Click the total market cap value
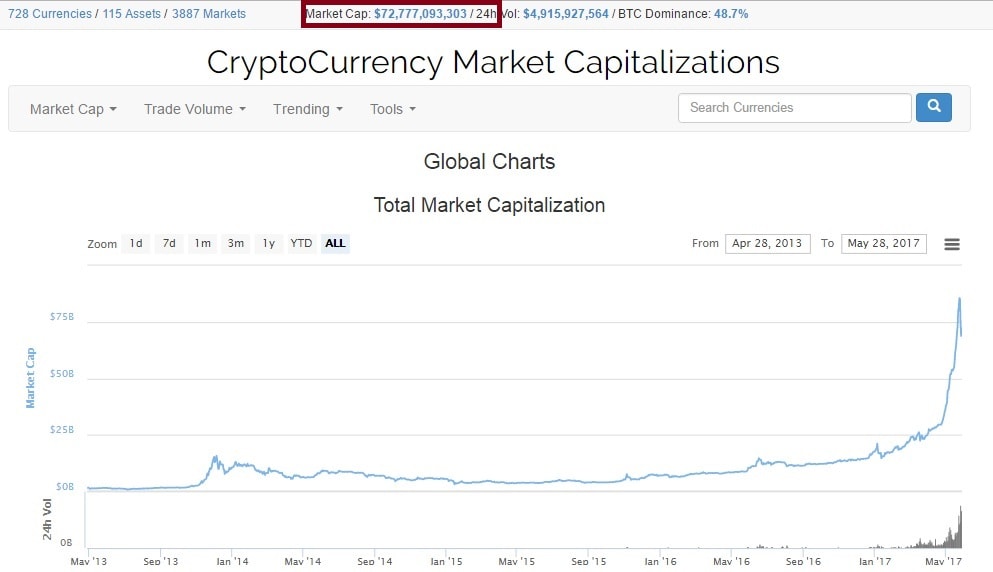 pos(420,14)
